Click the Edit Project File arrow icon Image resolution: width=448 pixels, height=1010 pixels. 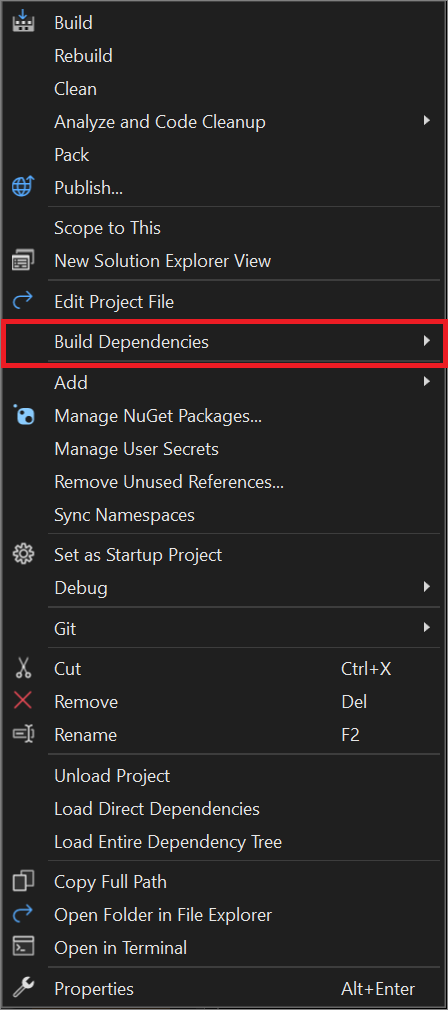click(x=24, y=300)
